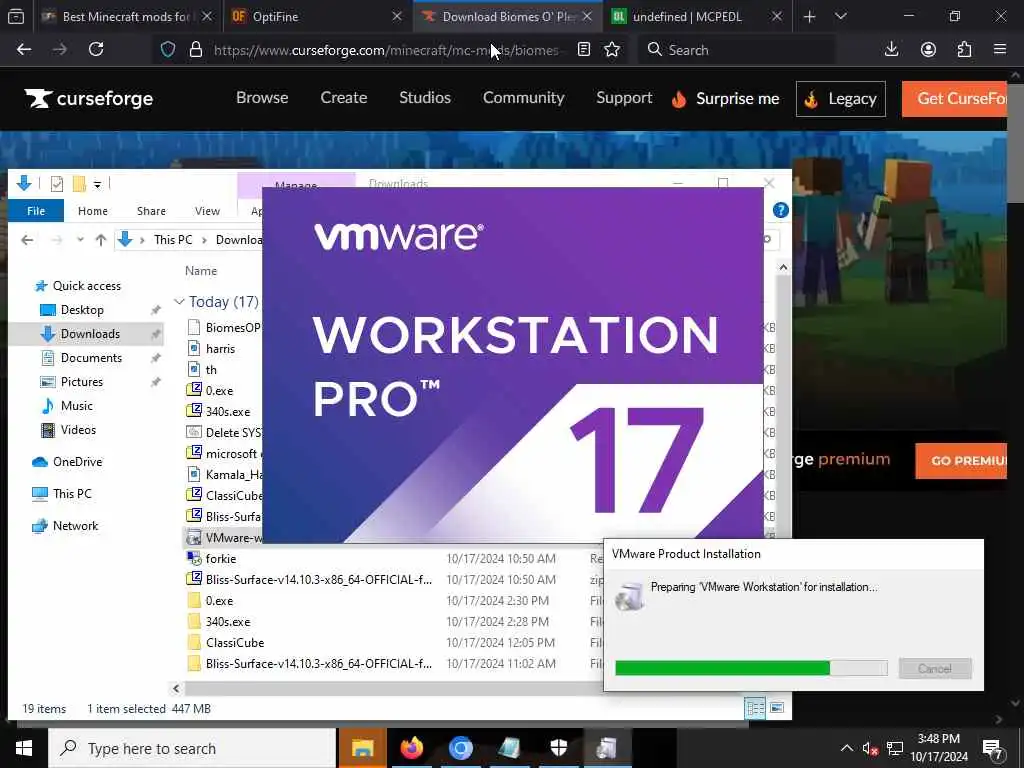Click the curseforge logo

[89, 99]
